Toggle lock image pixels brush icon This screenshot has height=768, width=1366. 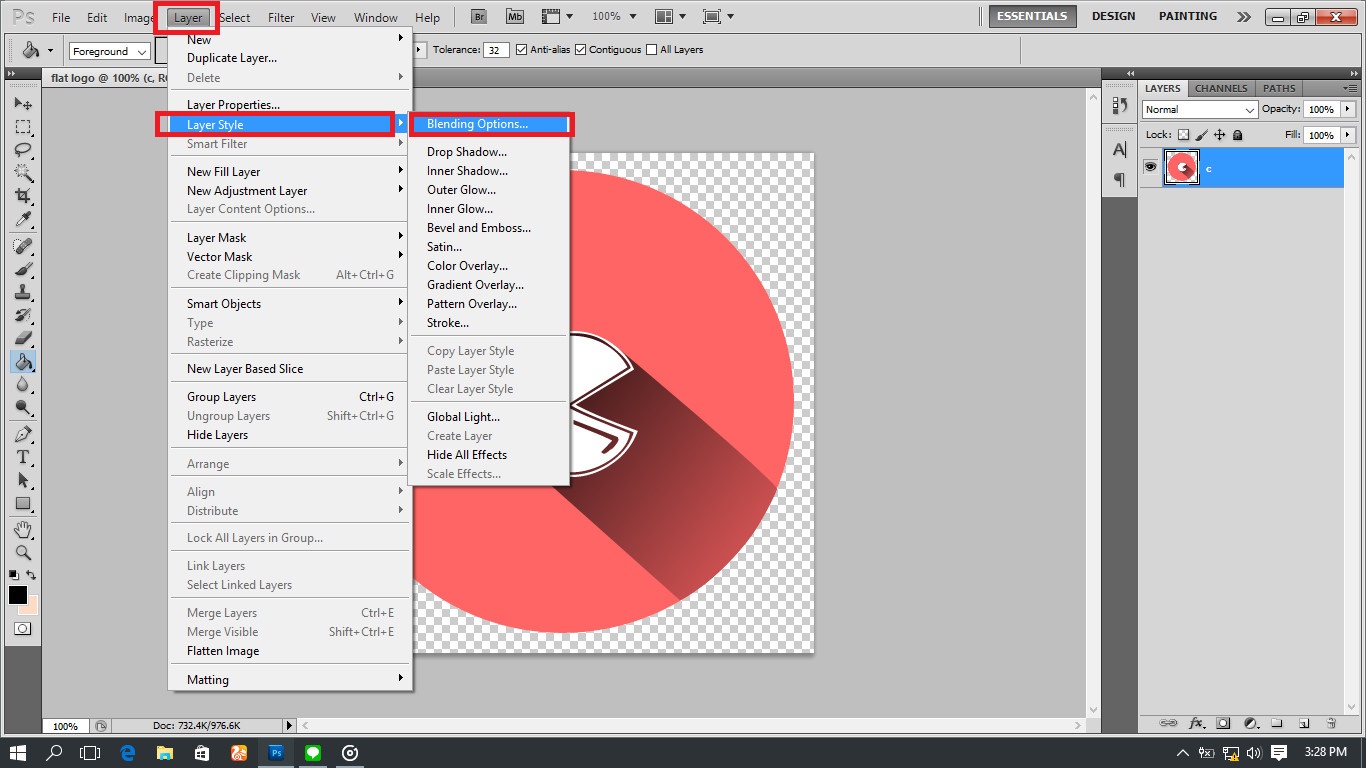tap(1201, 135)
